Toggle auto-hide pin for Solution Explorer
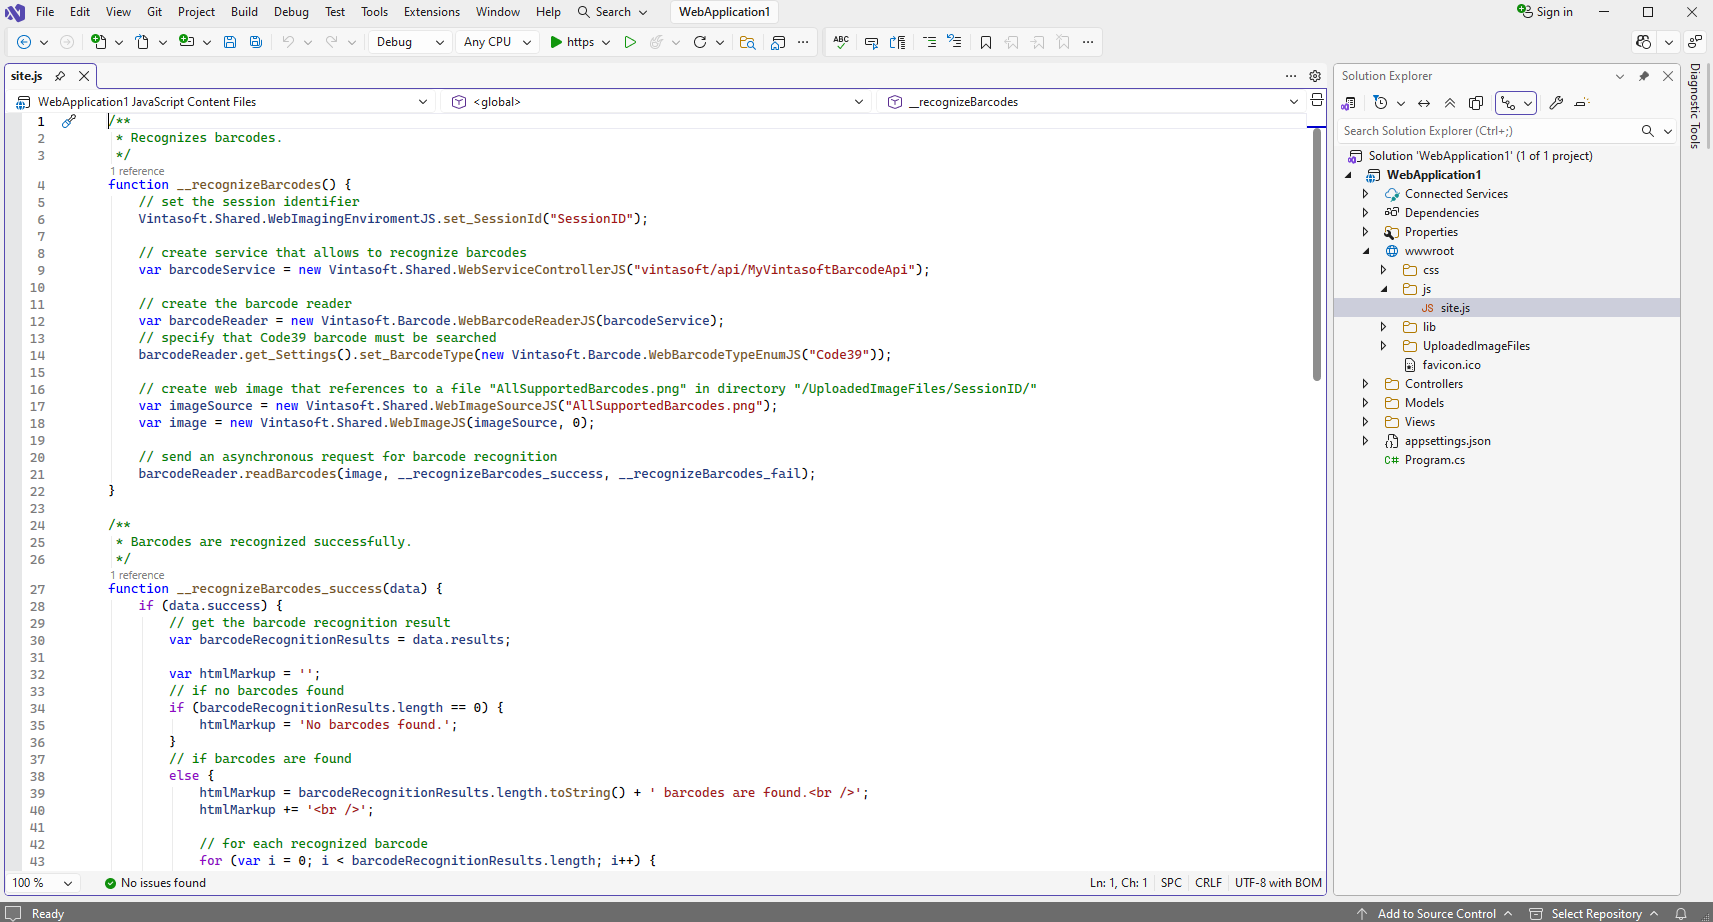 1644,76
